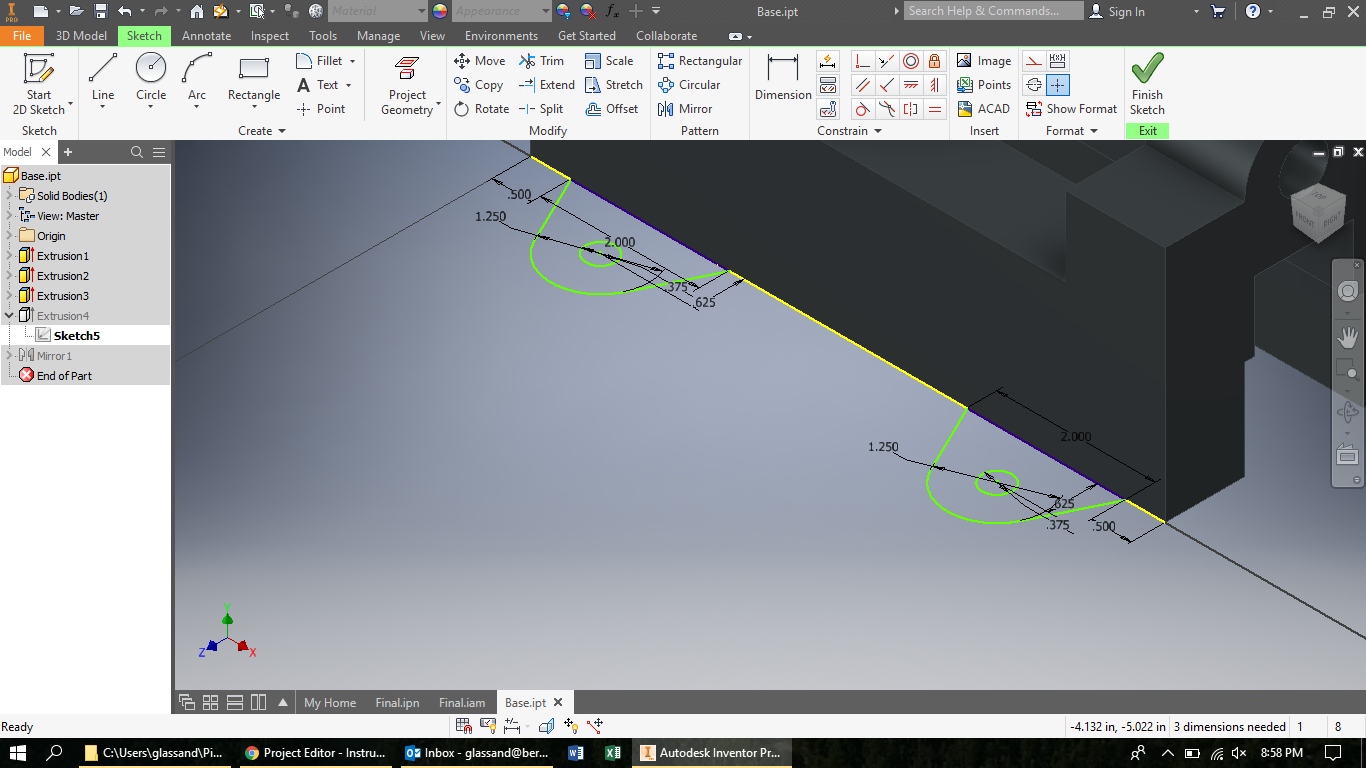The width and height of the screenshot is (1366, 768).
Task: Switch to Inspect tab
Action: (270, 36)
